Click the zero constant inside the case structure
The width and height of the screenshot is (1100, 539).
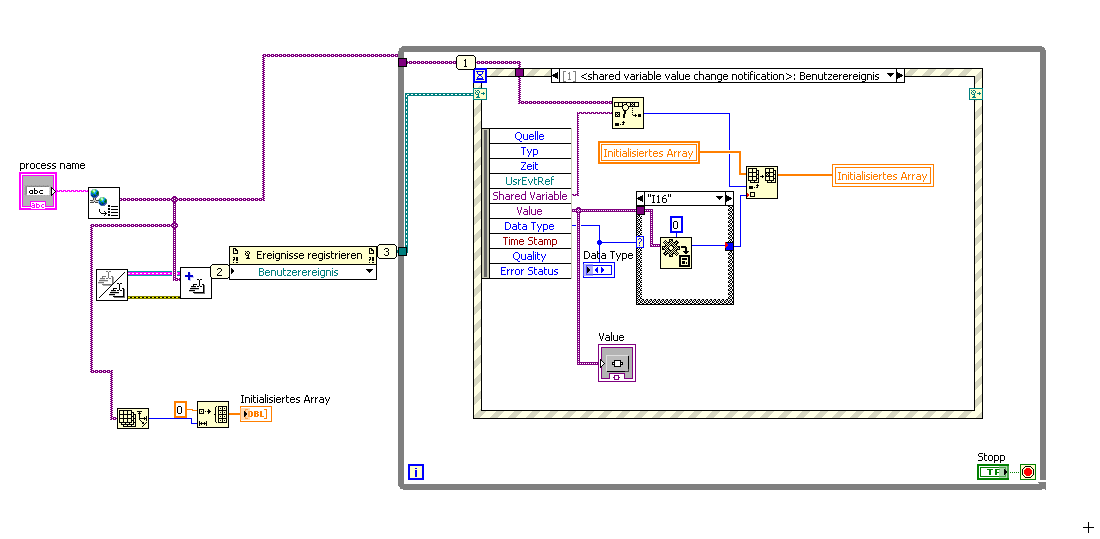[676, 224]
